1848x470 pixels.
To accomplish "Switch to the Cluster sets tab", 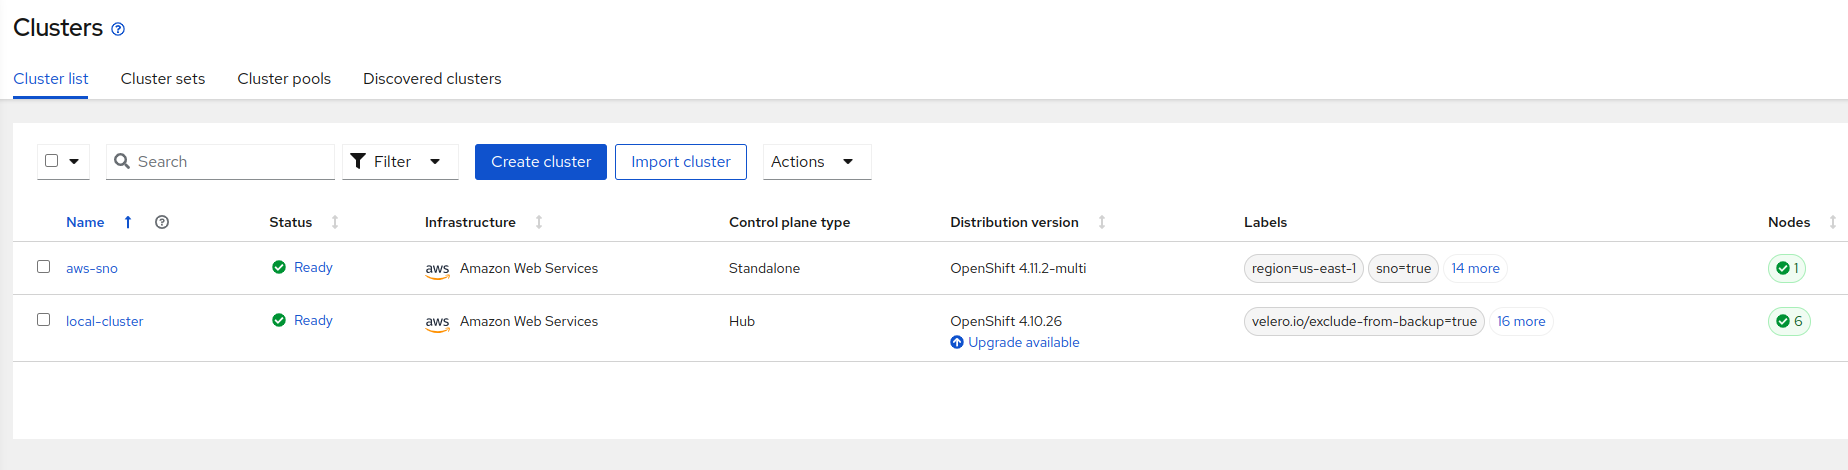I will pos(163,78).
